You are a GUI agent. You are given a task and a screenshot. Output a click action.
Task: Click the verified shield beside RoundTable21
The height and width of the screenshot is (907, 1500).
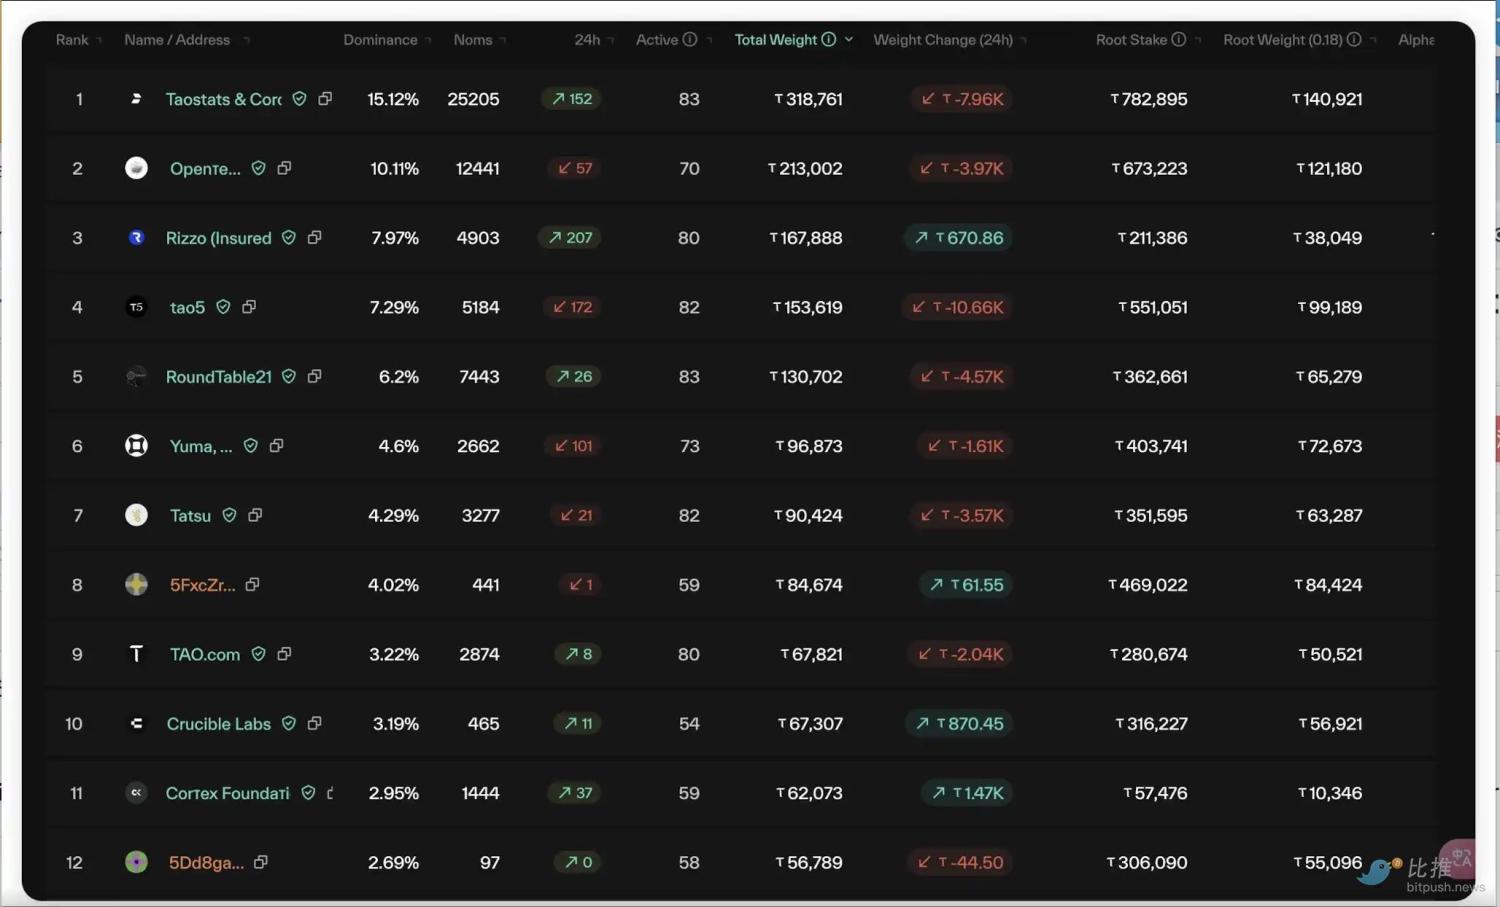[x=289, y=376]
